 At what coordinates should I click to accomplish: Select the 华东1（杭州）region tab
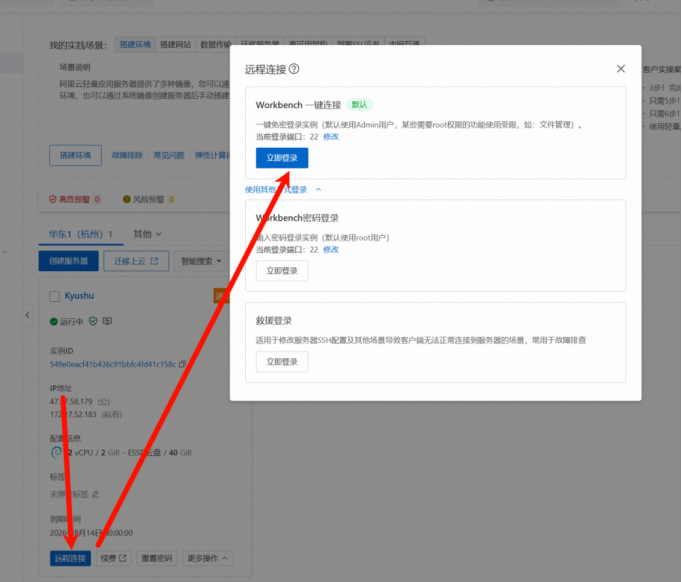[80, 234]
